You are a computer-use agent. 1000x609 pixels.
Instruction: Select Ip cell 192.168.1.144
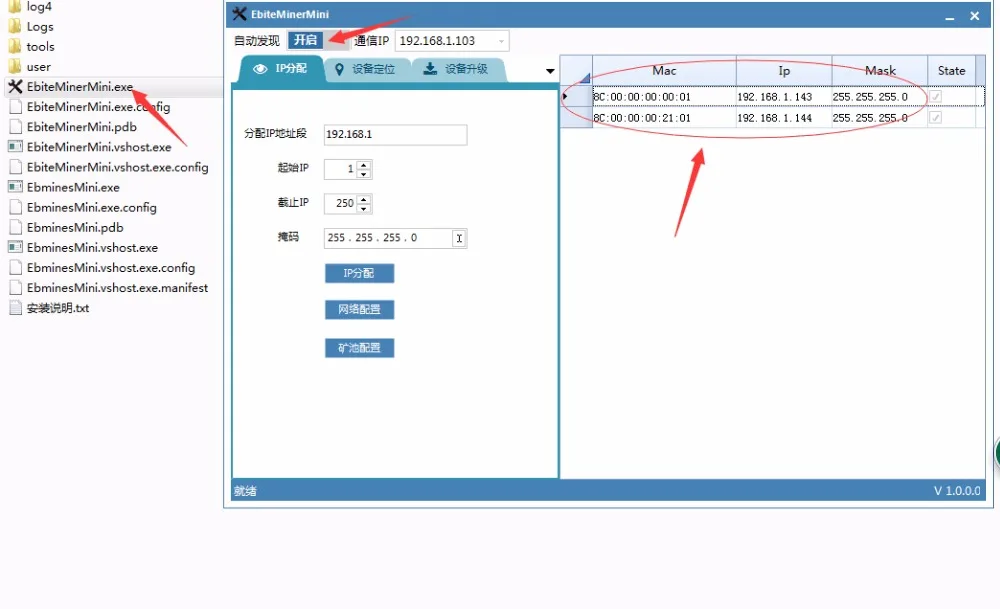click(784, 117)
